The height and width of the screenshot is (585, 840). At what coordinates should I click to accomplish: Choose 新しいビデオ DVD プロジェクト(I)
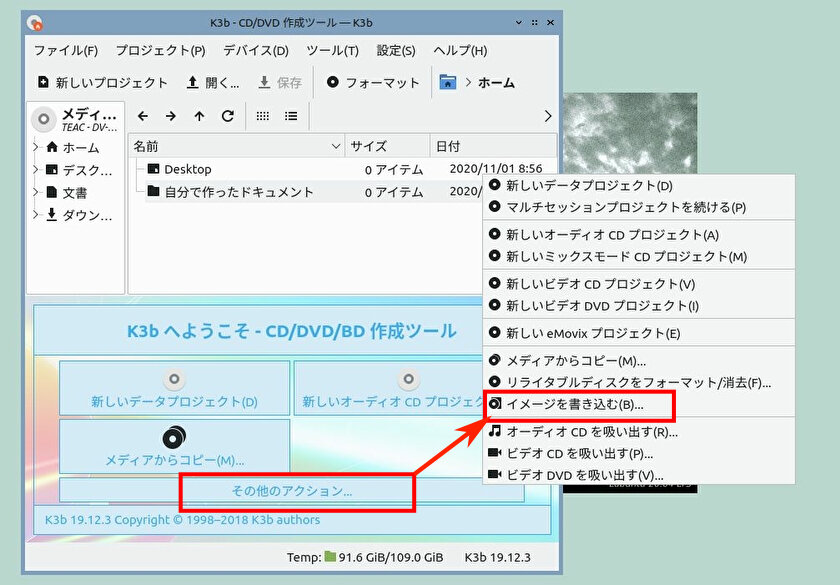(x=639, y=305)
